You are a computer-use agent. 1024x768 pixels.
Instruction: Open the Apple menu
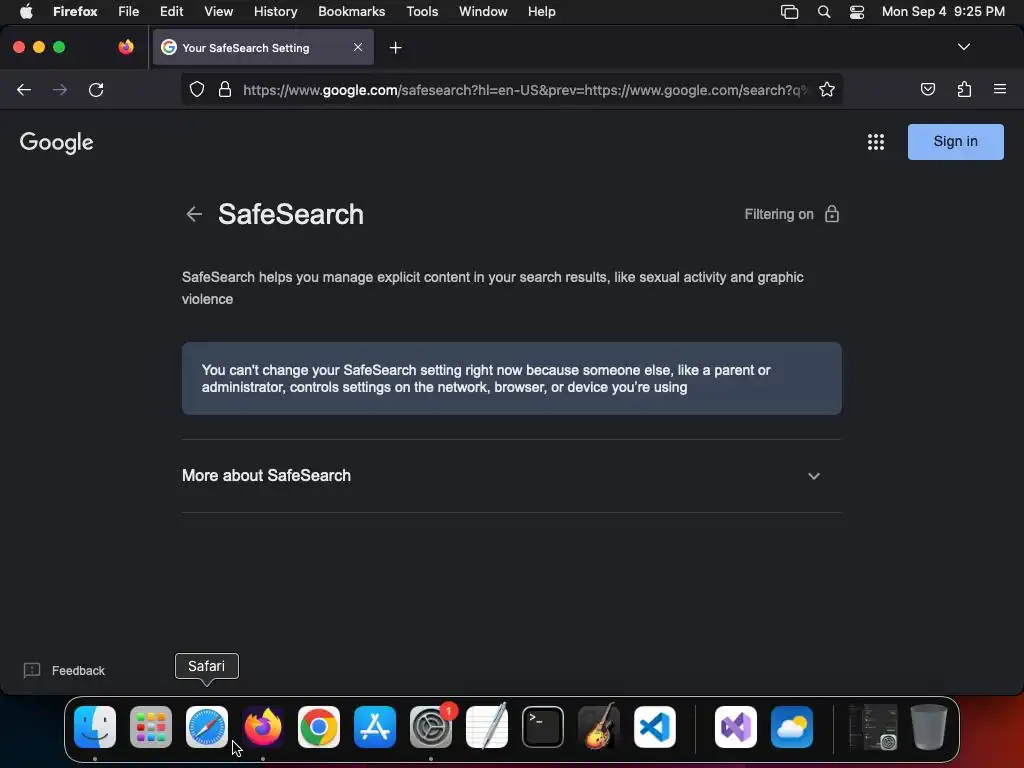(26, 12)
